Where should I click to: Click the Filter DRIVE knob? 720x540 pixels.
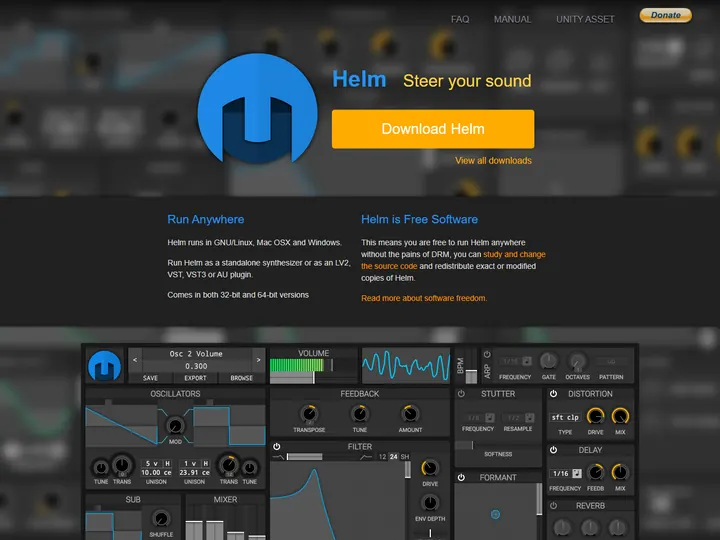click(430, 468)
